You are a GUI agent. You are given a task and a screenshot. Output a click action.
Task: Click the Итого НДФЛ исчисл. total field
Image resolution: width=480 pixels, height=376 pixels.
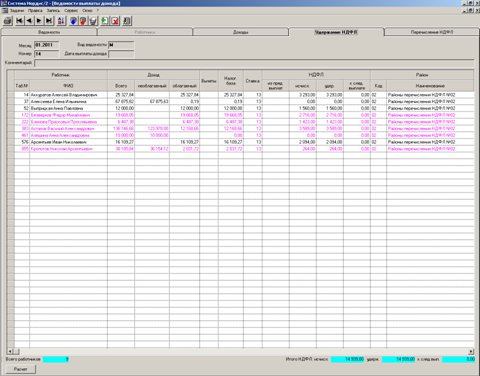347,359
